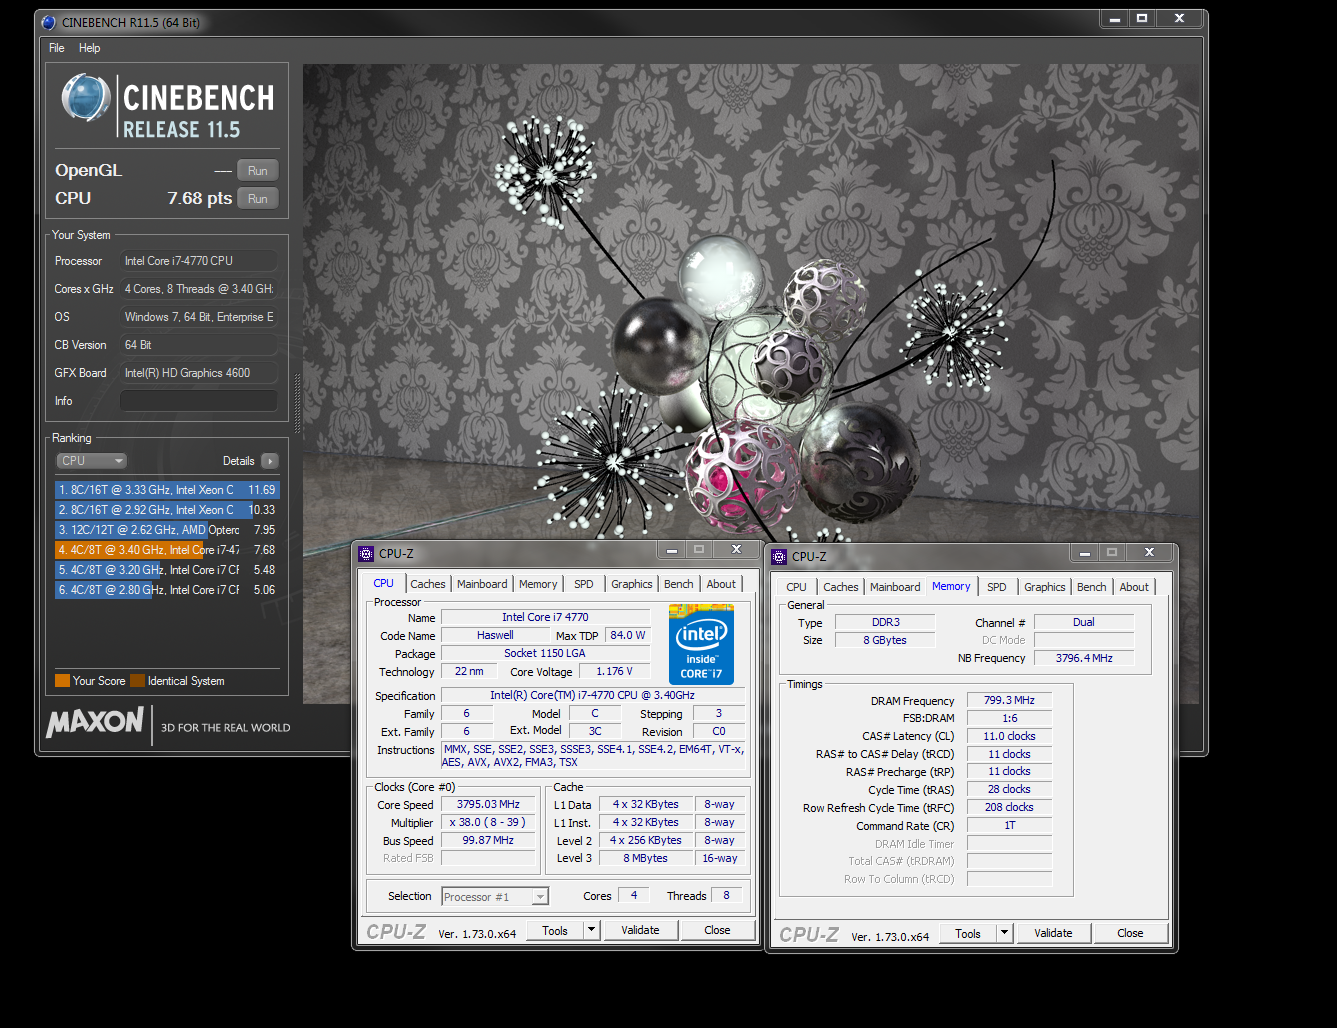Viewport: 1337px width, 1028px height.
Task: Click the Info input field in Your System
Action: point(198,401)
